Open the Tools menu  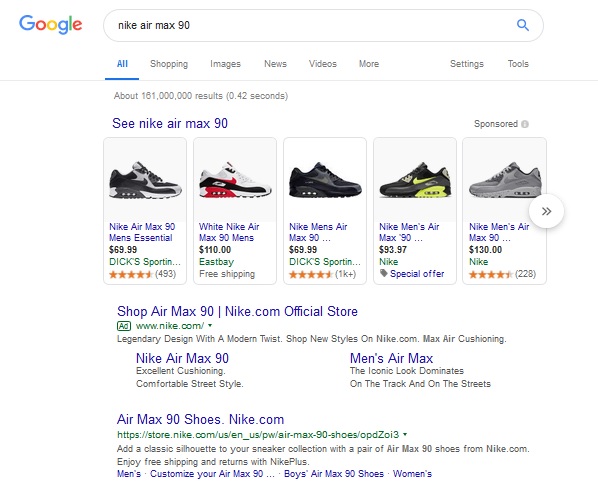518,64
